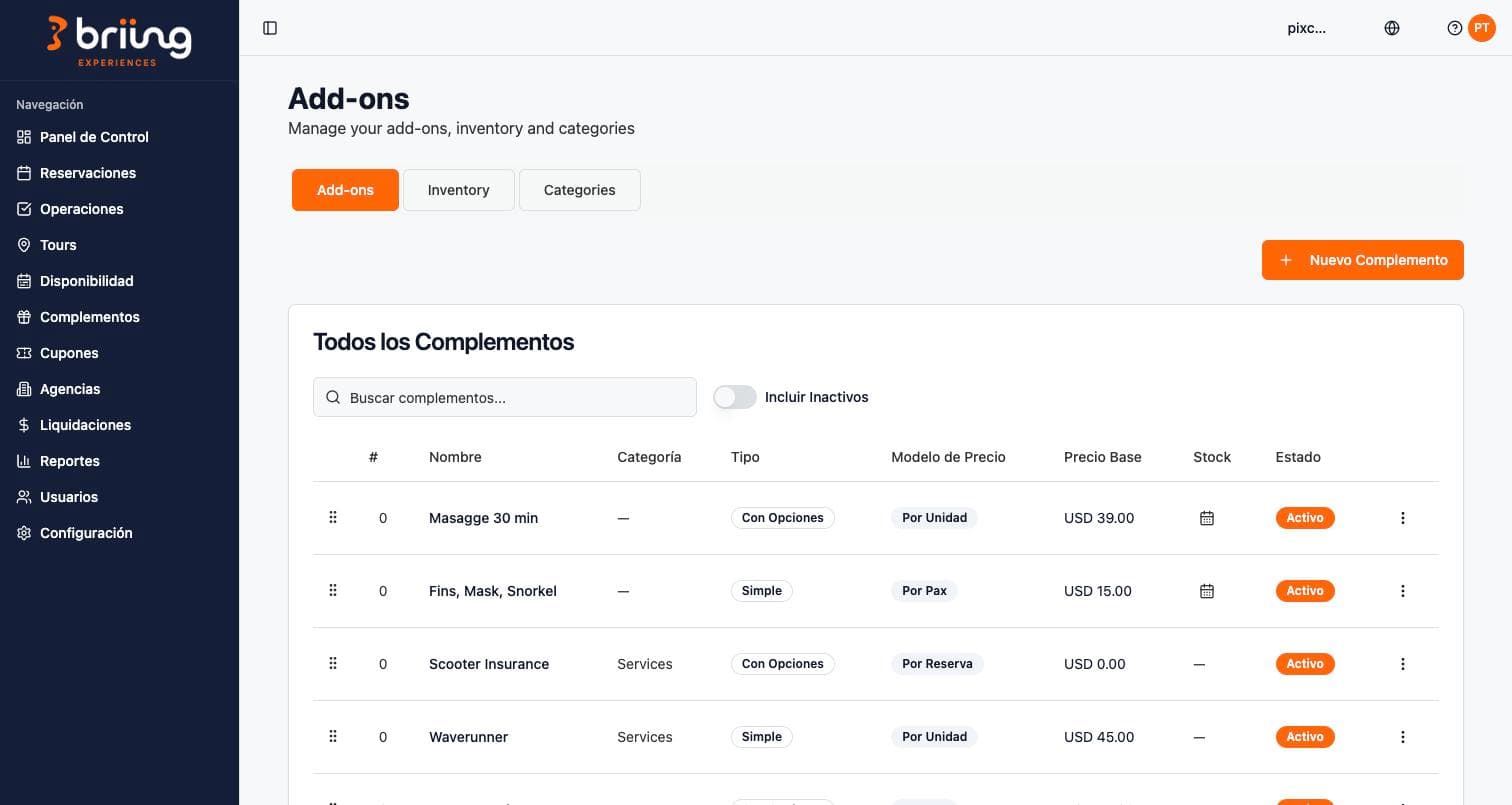1512x805 pixels.
Task: Click the Operaciones checkbox icon
Action: click(x=24, y=209)
